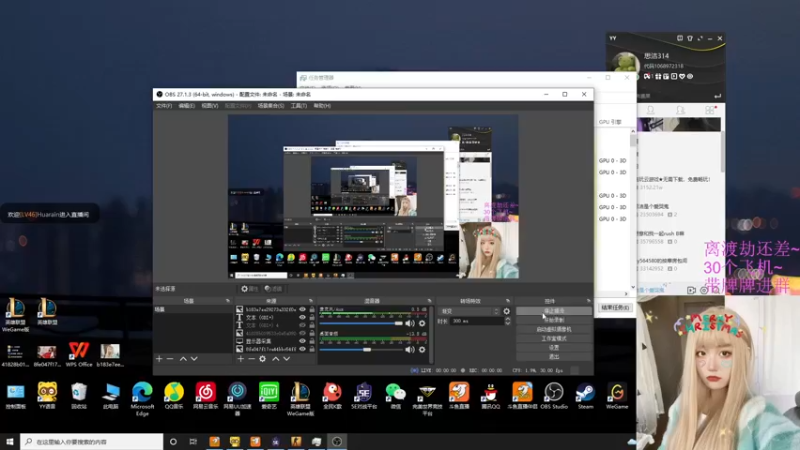Open the 场景集合(S) menu in OBS
800x450 pixels.
coord(271,106)
